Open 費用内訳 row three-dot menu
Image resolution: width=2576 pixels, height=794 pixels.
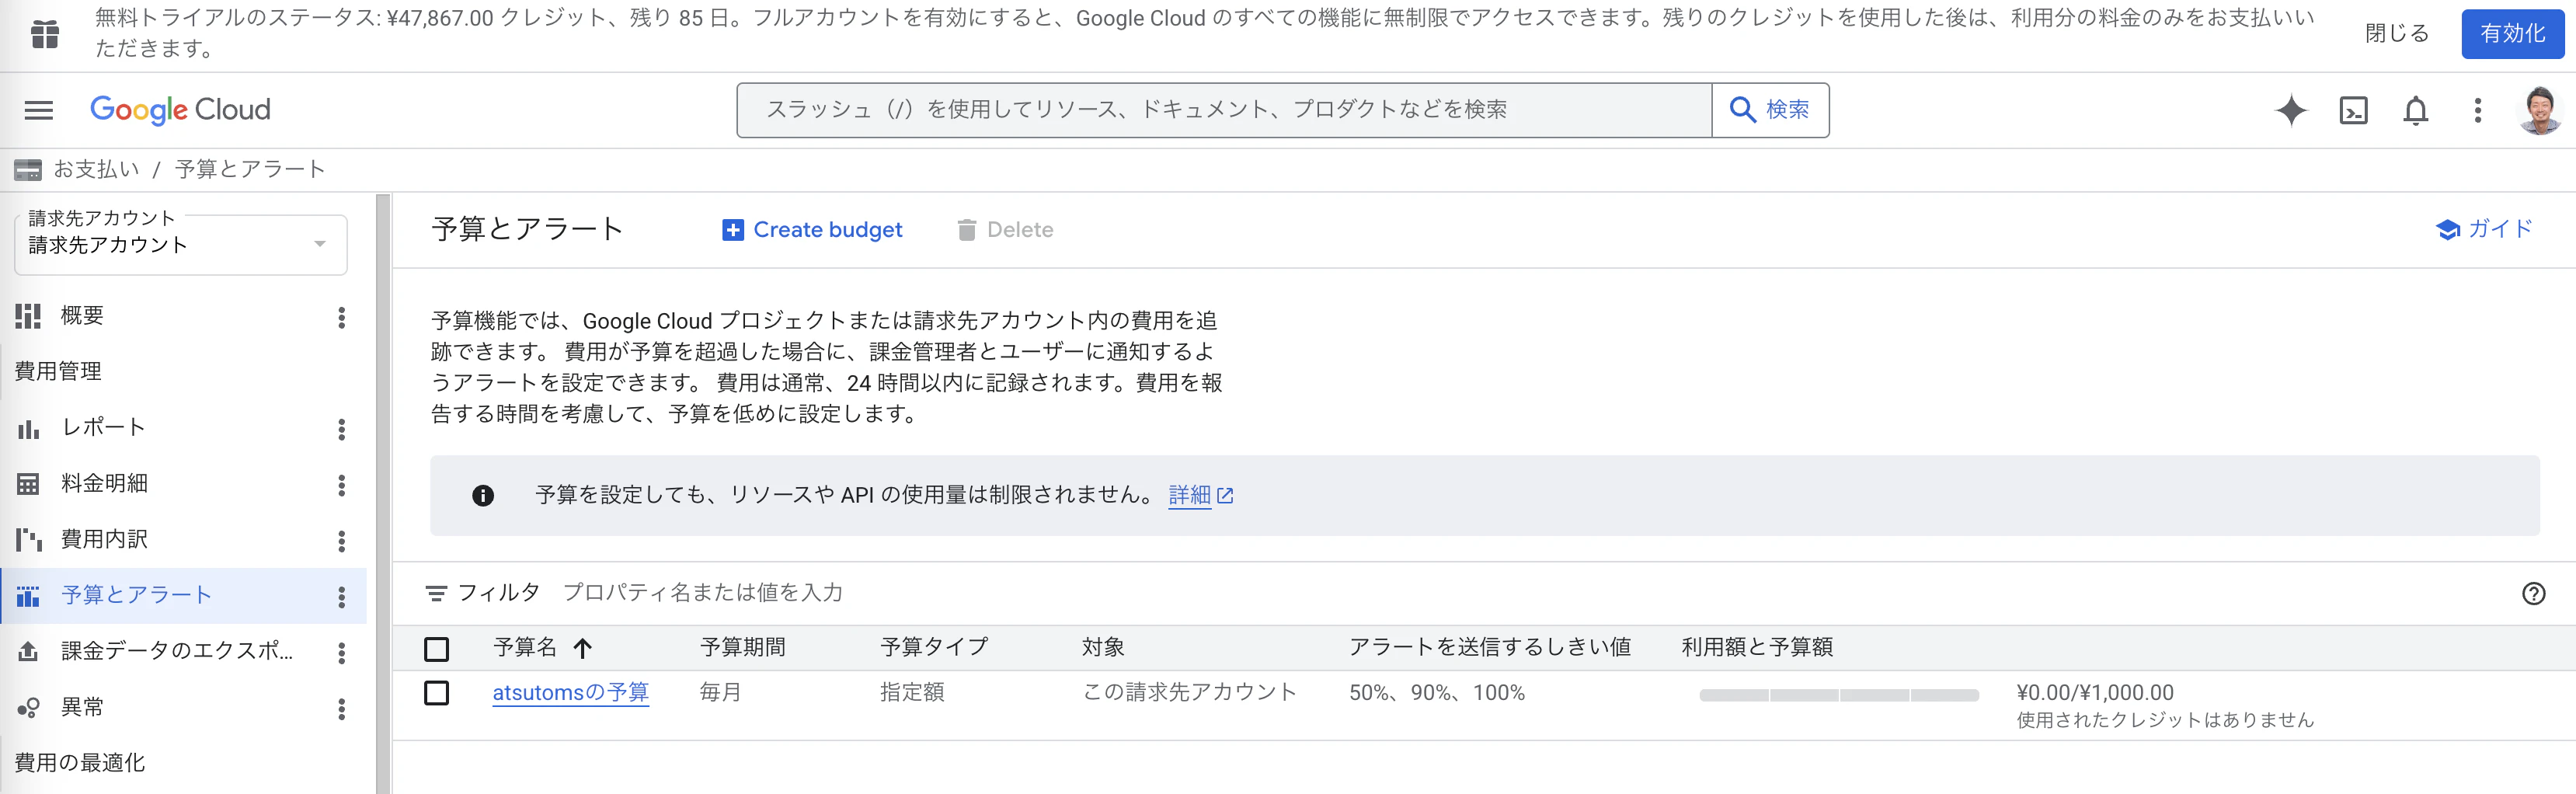coord(342,541)
